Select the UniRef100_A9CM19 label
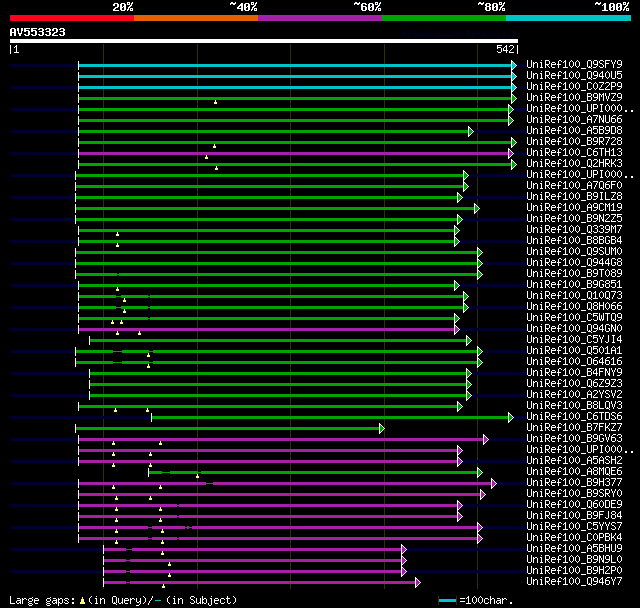 574,208
